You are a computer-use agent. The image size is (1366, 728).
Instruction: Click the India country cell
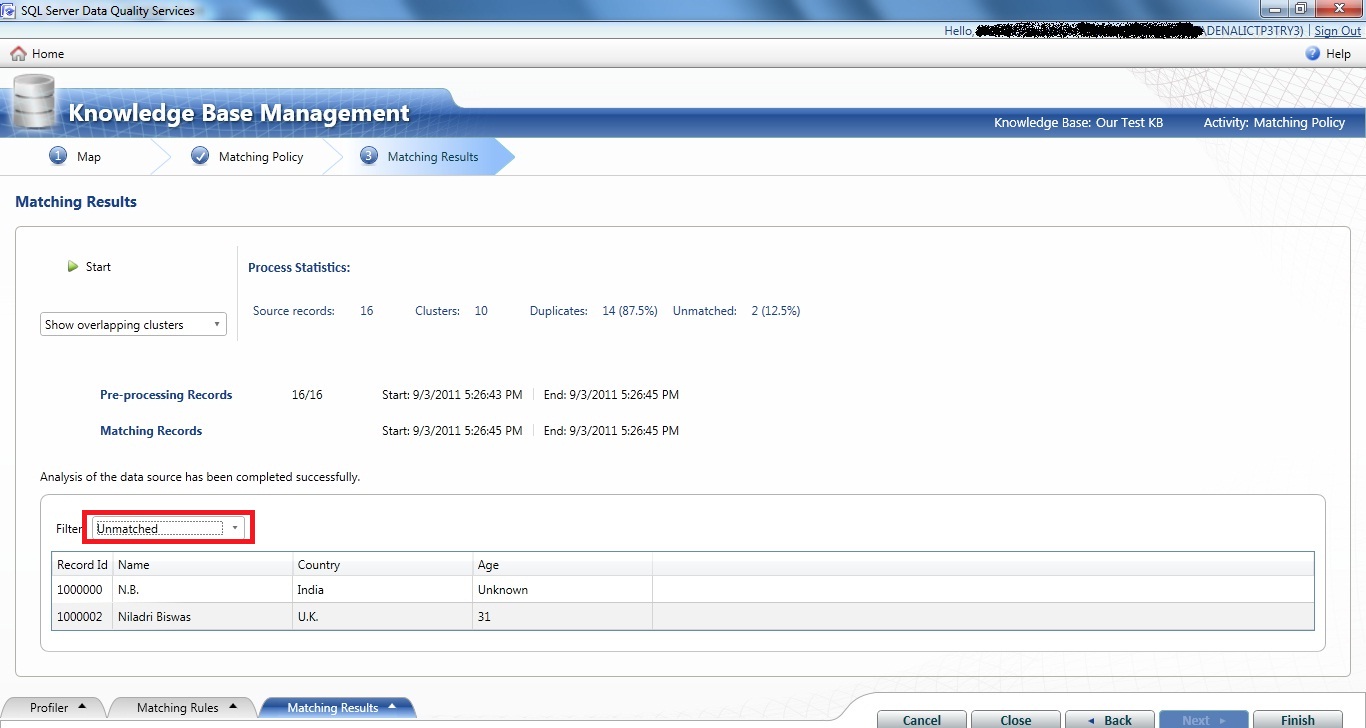click(x=383, y=590)
